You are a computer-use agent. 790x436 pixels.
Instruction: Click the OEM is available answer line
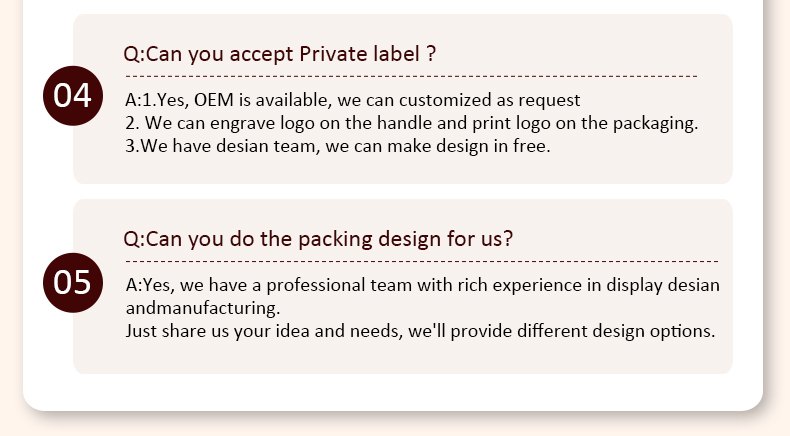point(352,101)
